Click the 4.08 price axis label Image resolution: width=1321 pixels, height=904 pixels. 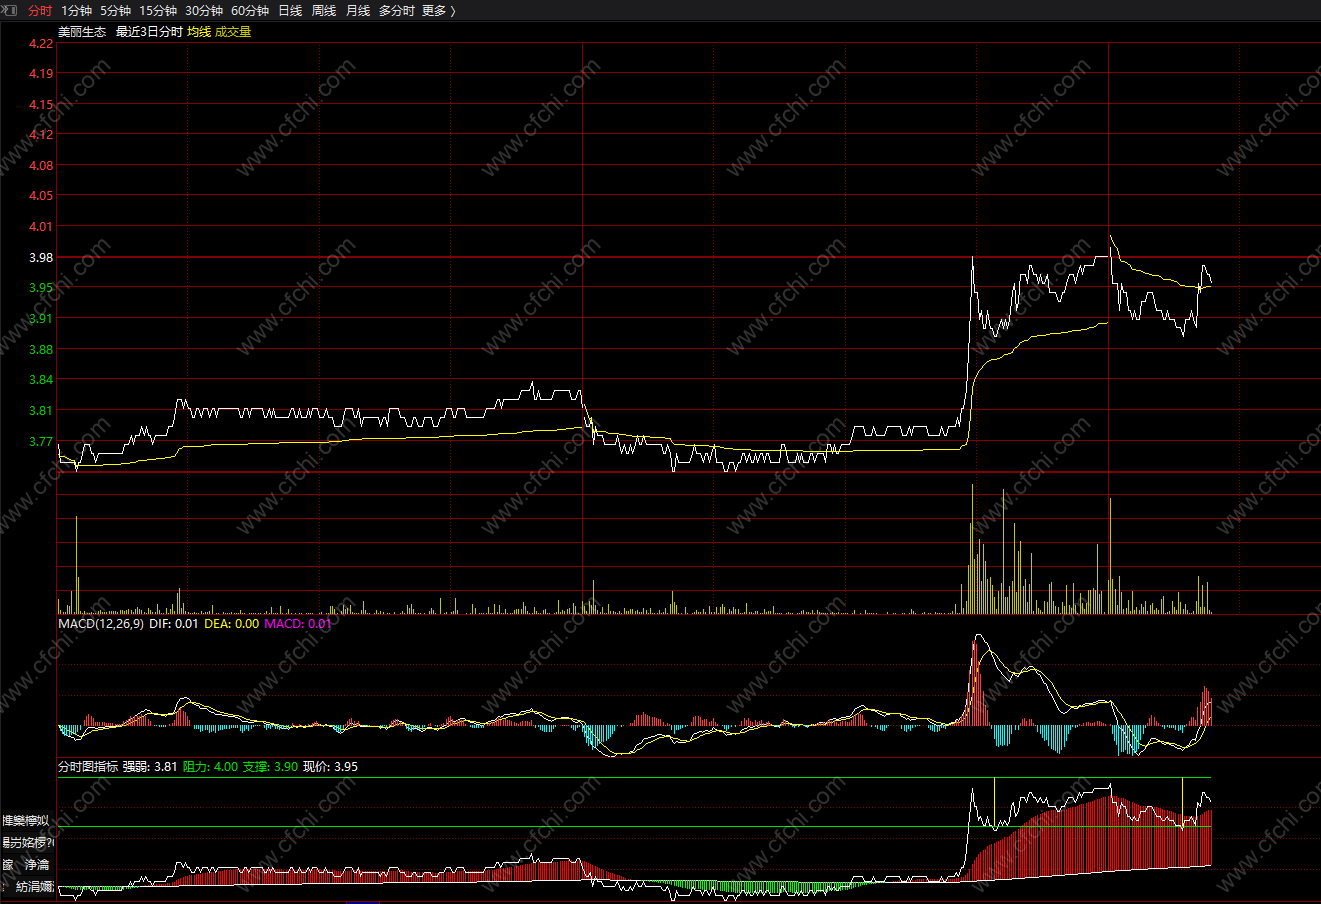pos(41,166)
